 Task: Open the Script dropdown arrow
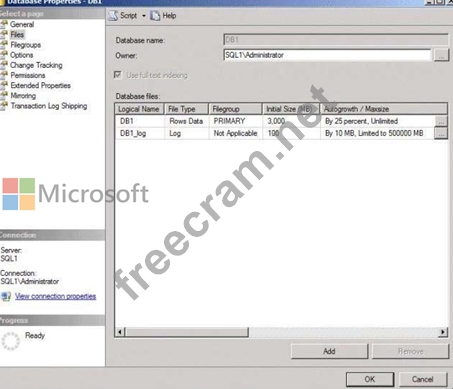pos(144,16)
